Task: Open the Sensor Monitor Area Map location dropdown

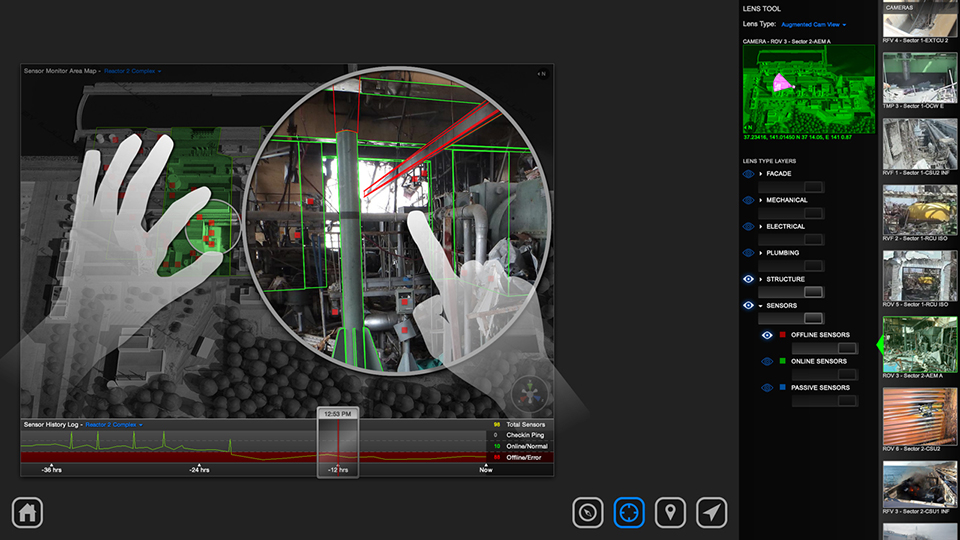Action: (132, 71)
